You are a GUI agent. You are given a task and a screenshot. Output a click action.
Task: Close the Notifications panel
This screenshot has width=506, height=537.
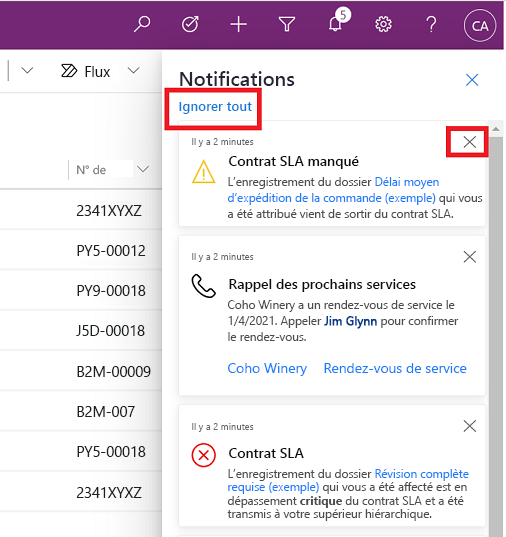(x=472, y=80)
